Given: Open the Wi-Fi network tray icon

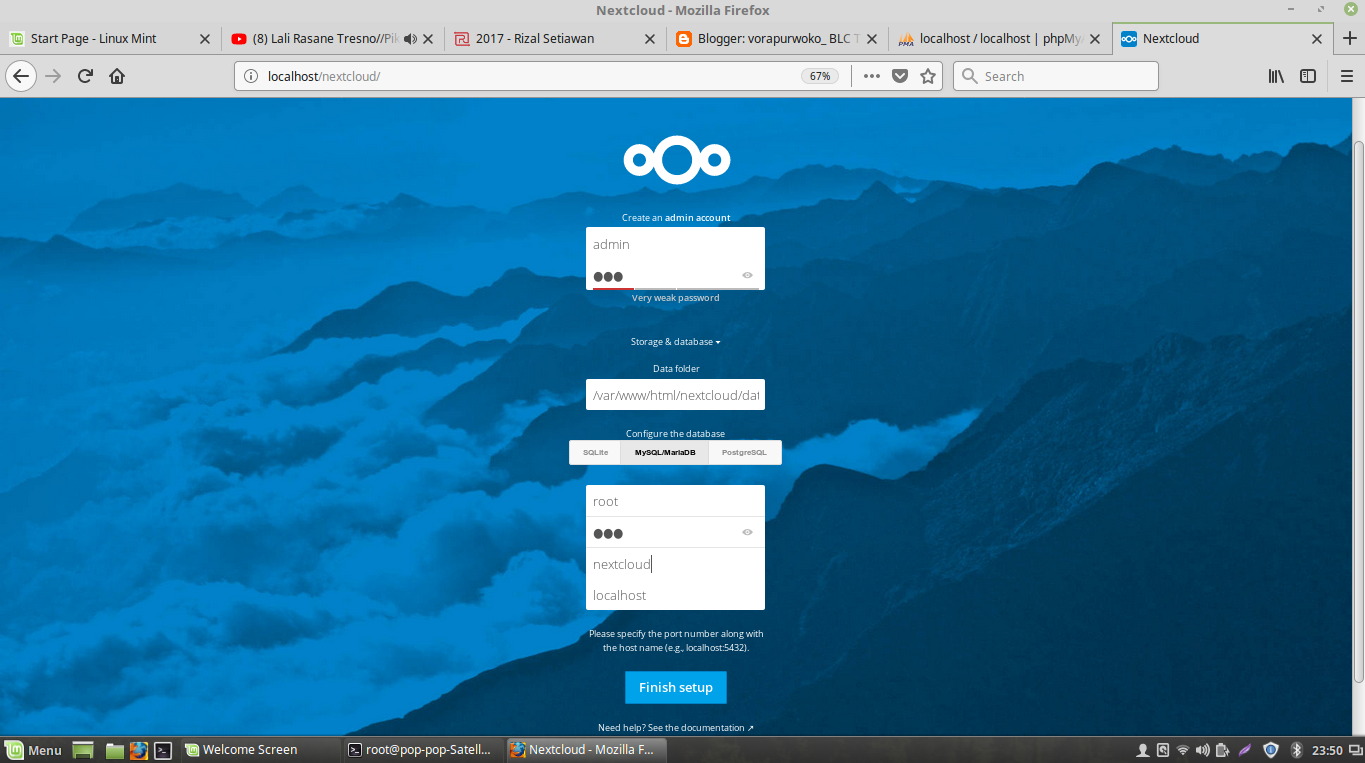Looking at the screenshot, I should [1183, 750].
